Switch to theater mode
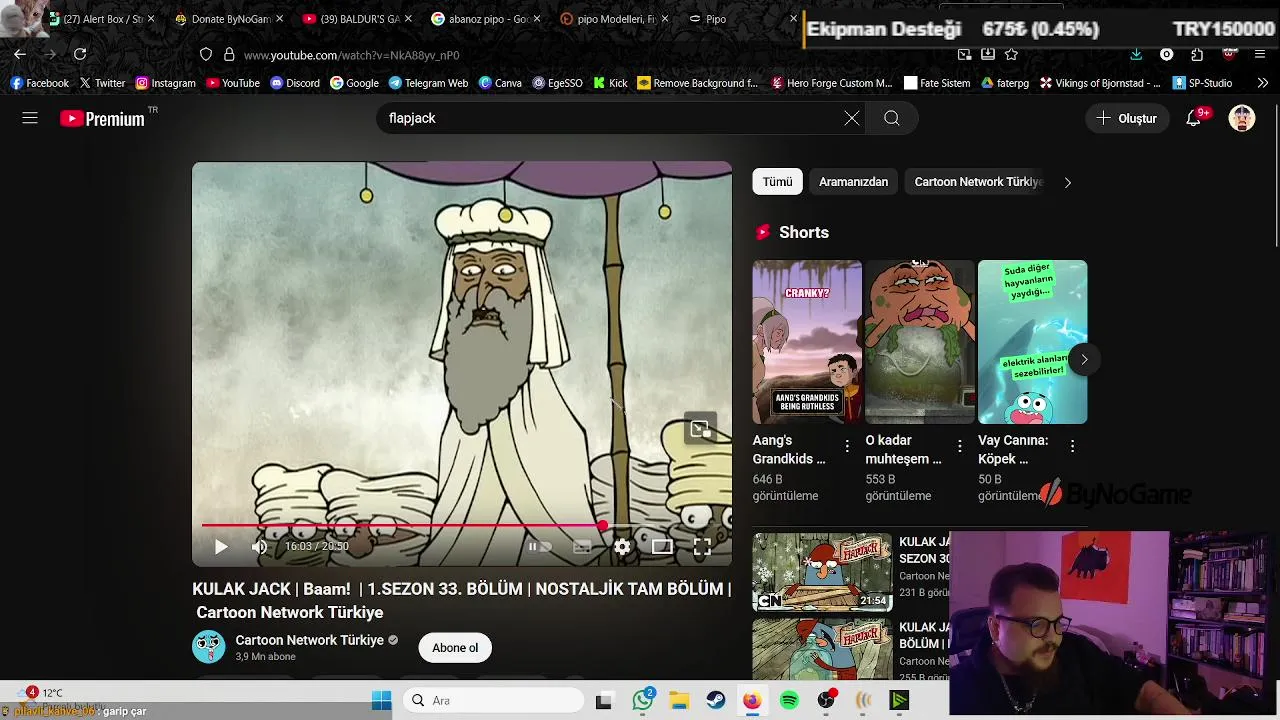The height and width of the screenshot is (720, 1280). tap(662, 546)
